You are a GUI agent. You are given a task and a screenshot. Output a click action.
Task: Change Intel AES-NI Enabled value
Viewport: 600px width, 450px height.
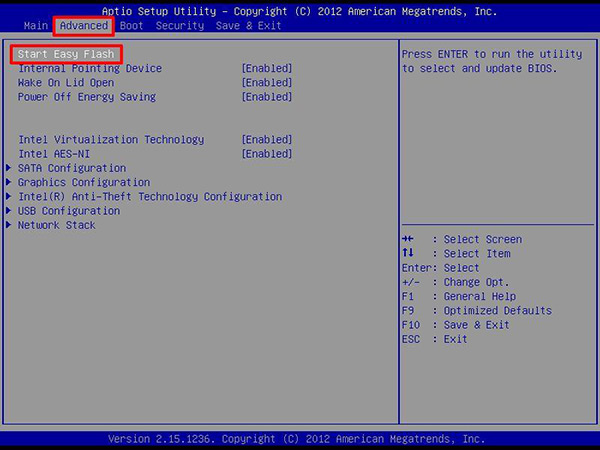pos(267,154)
